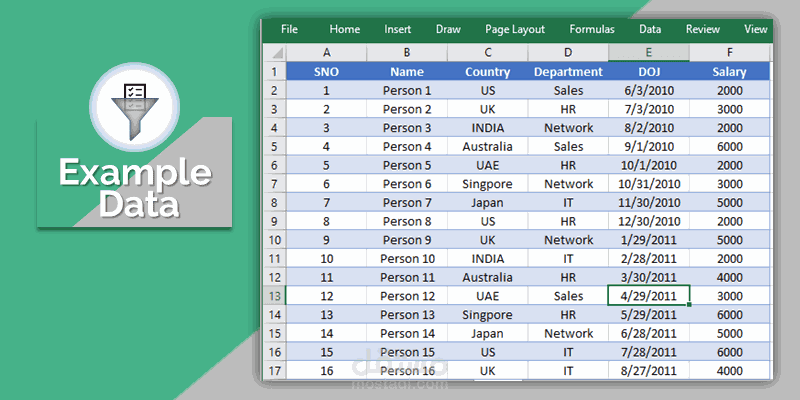The width and height of the screenshot is (800, 400).
Task: Select the Review tab
Action: click(703, 30)
